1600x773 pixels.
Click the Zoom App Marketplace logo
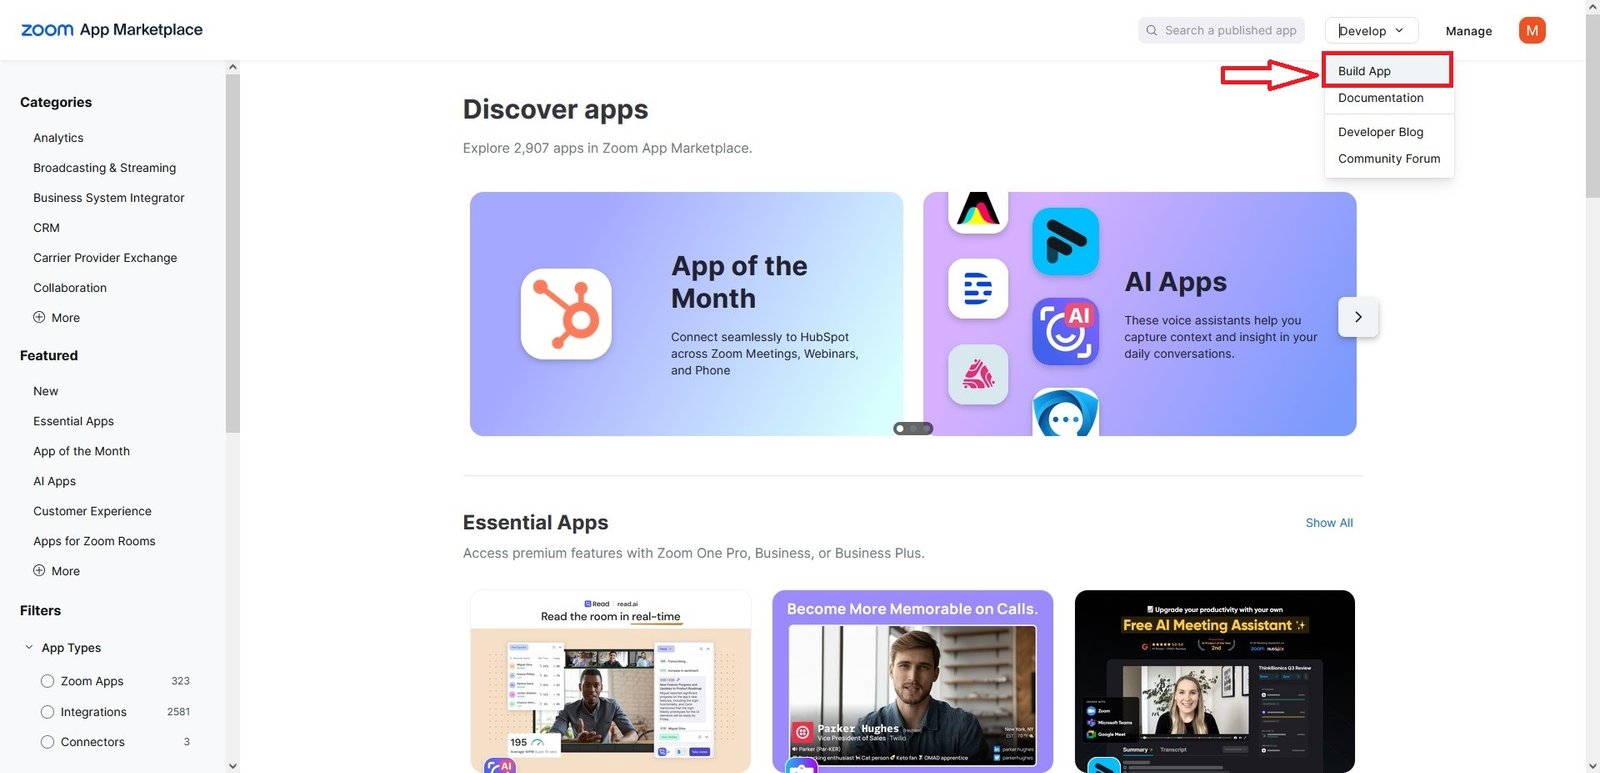coord(112,30)
